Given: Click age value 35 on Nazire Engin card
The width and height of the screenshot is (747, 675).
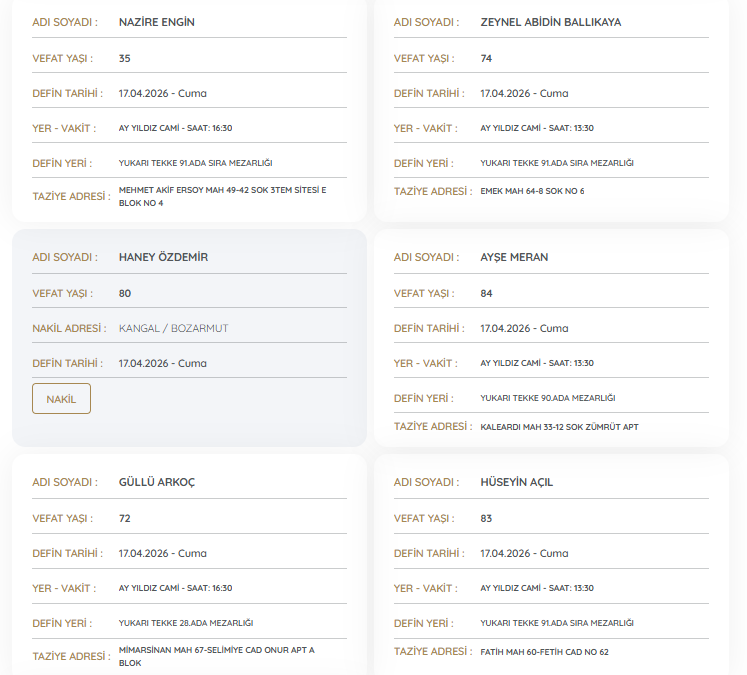Looking at the screenshot, I should pyautogui.click(x=124, y=58).
